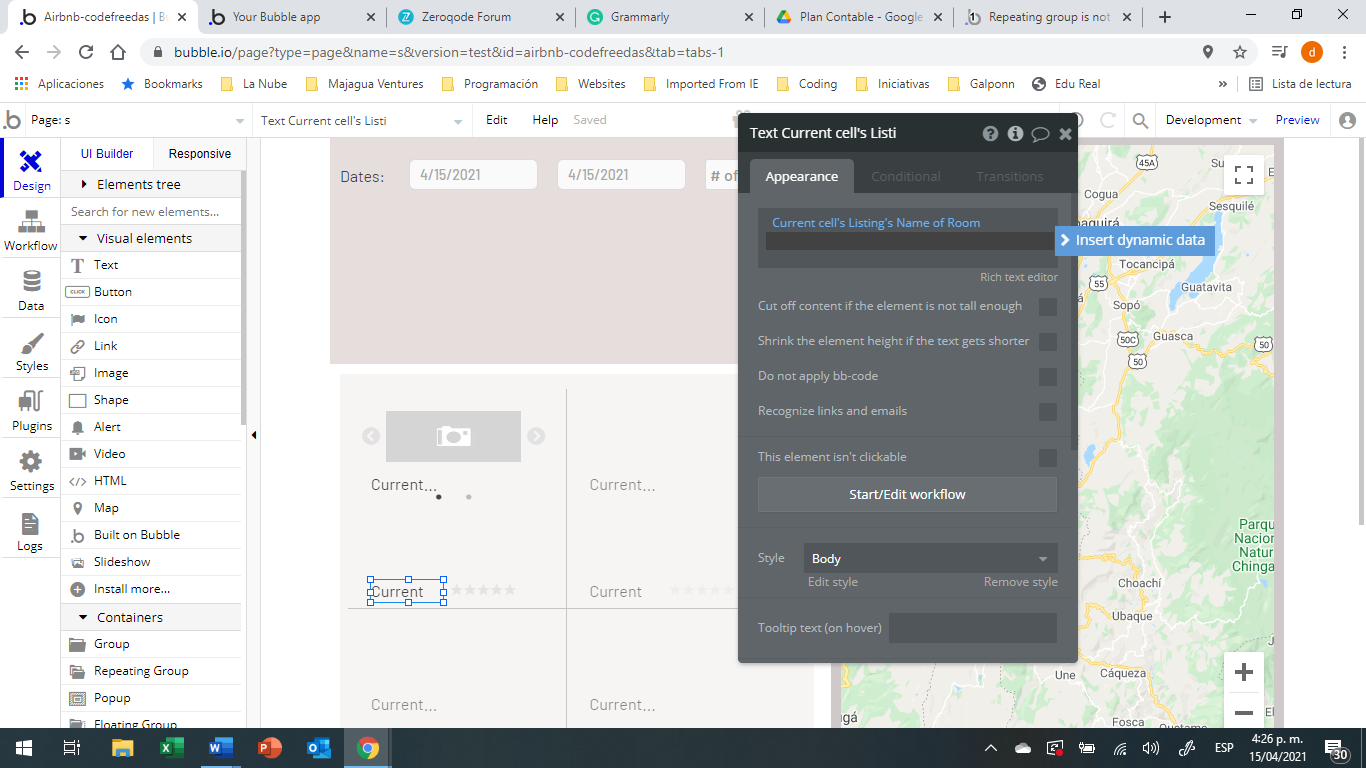Image resolution: width=1366 pixels, height=768 pixels.
Task: Open the Settings gear in Bubble sidebar
Action: pos(31,471)
